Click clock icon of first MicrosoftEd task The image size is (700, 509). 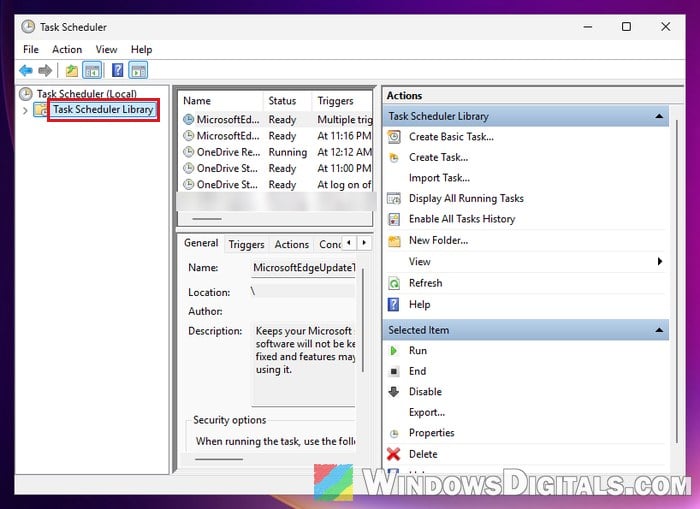(x=189, y=120)
